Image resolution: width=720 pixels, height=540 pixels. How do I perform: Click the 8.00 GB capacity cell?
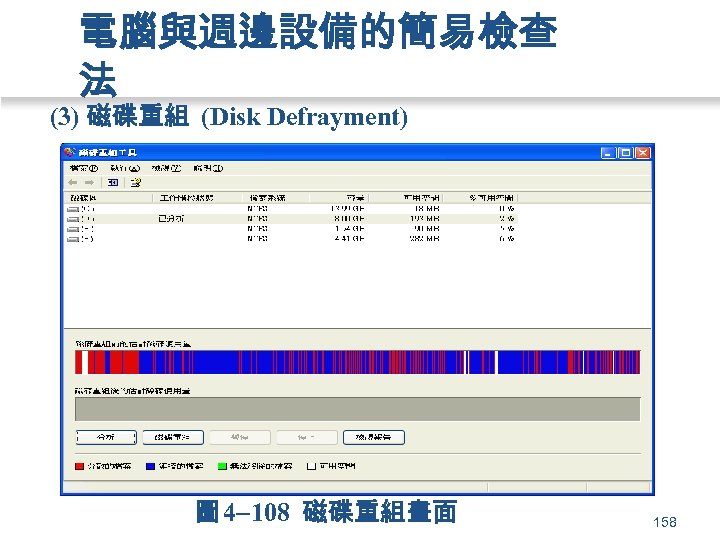tap(349, 219)
